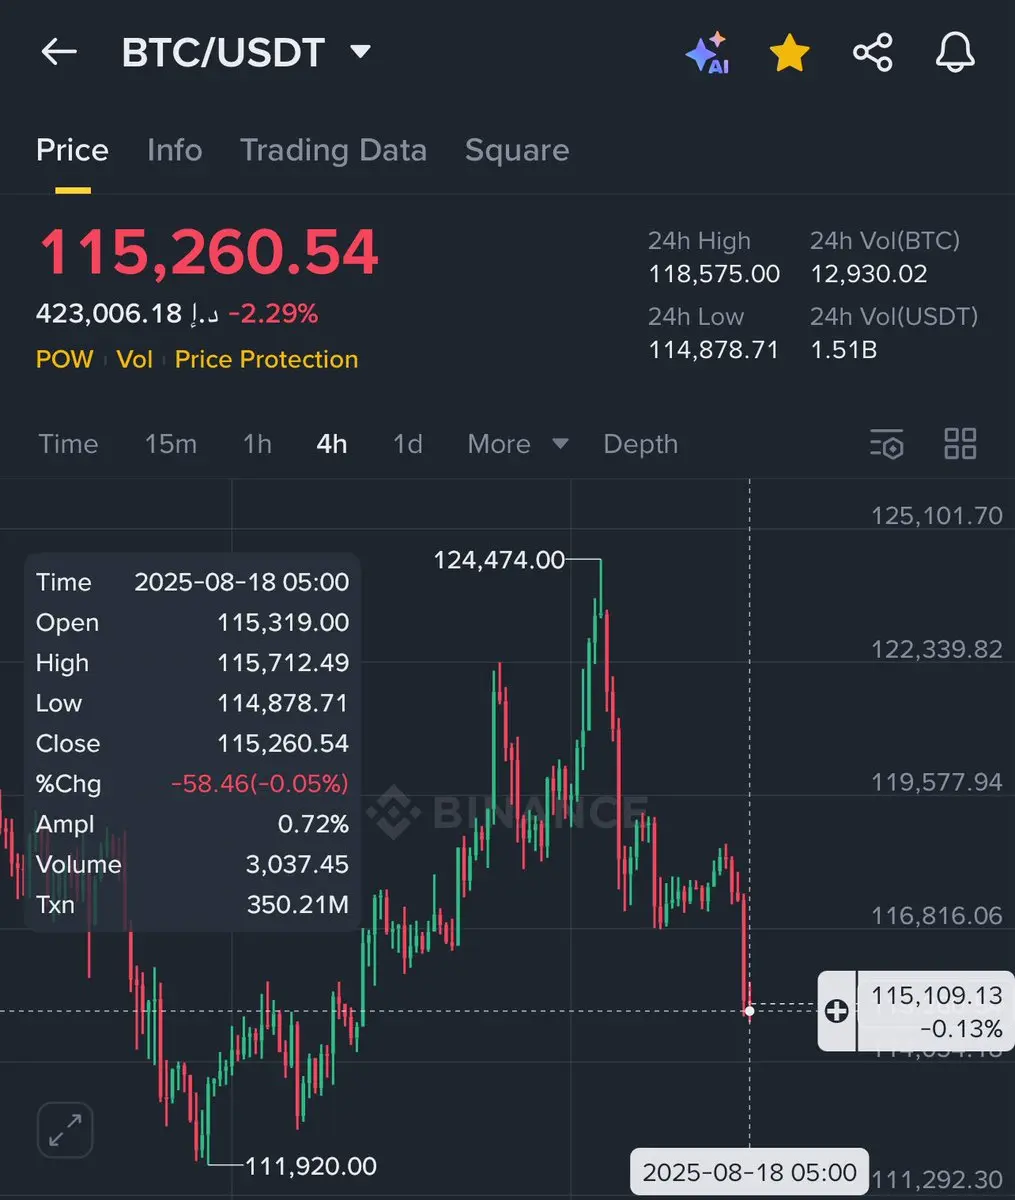The image size is (1015, 1200).
Task: Share the BTC/USDT chart
Action: point(872,53)
